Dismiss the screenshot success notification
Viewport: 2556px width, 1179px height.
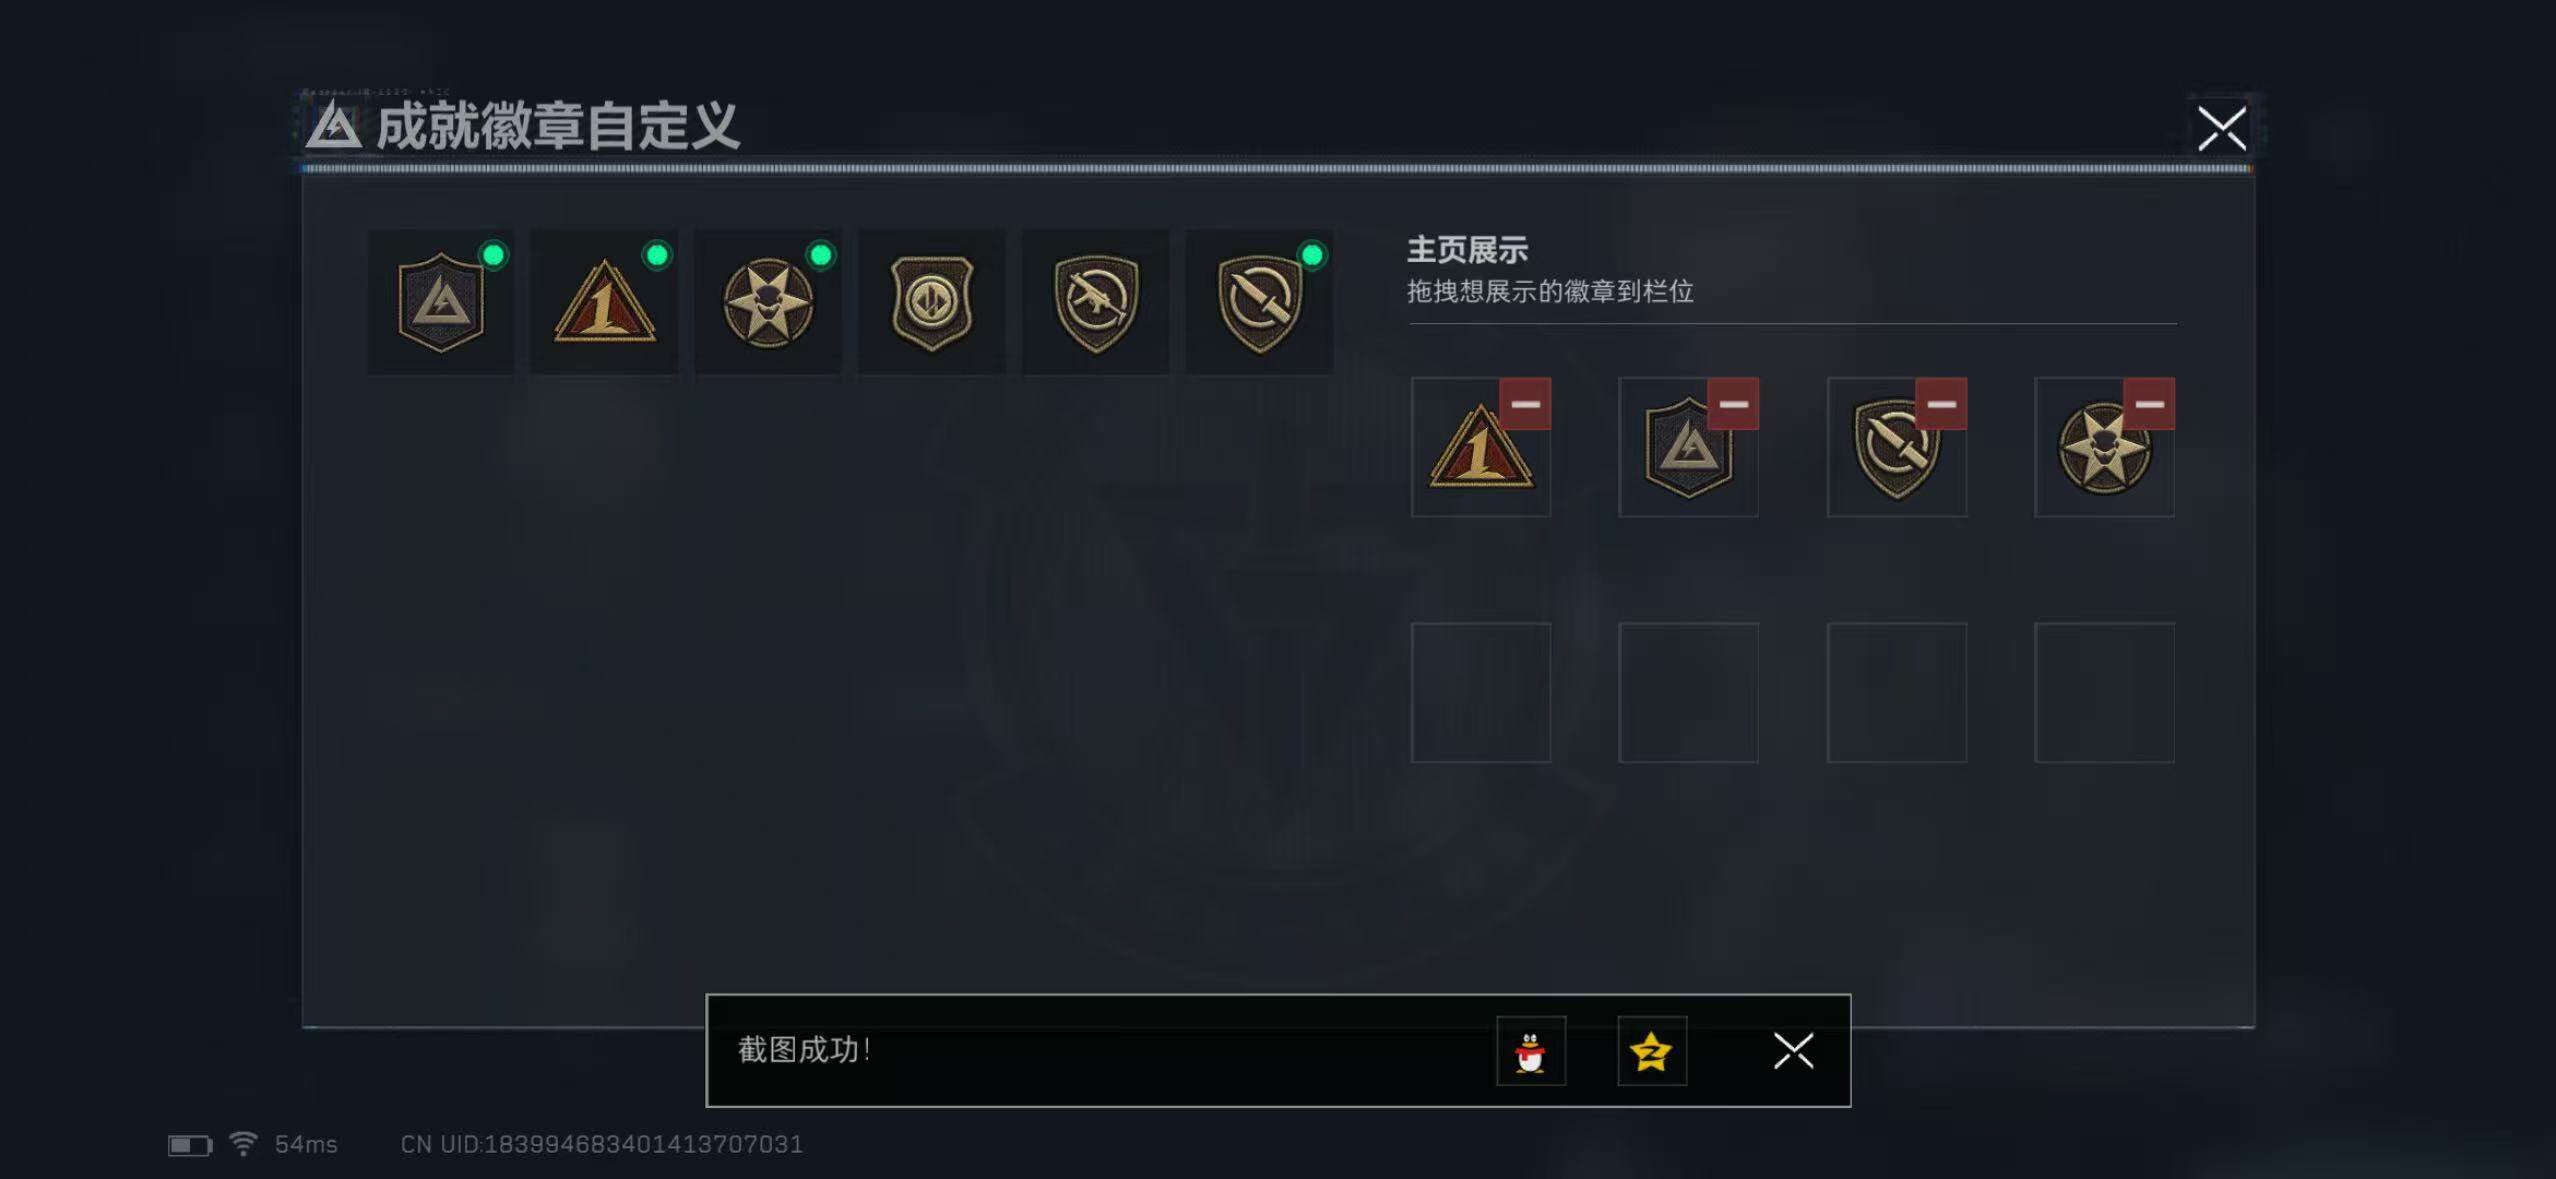pos(1794,1051)
